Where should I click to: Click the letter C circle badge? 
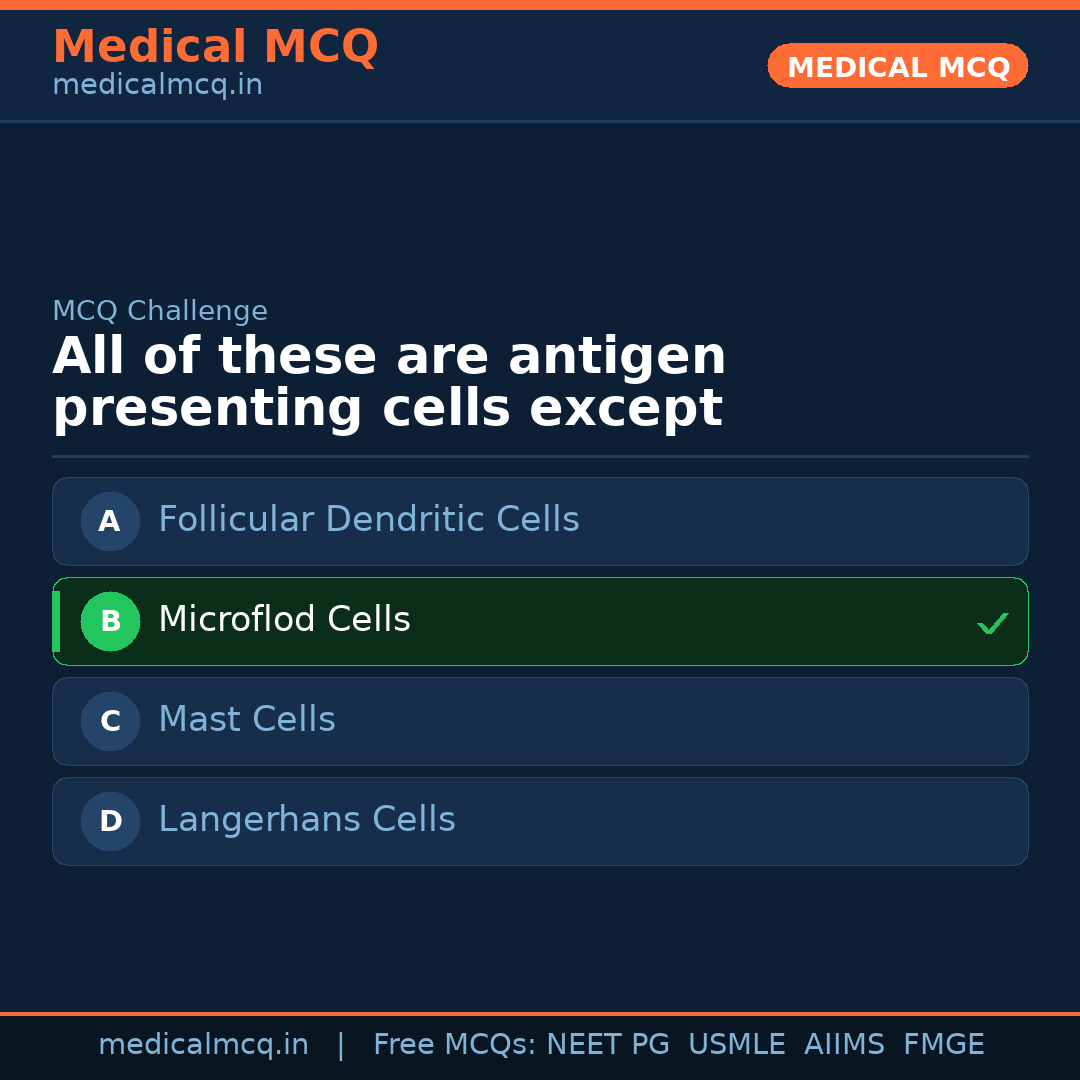(x=110, y=721)
